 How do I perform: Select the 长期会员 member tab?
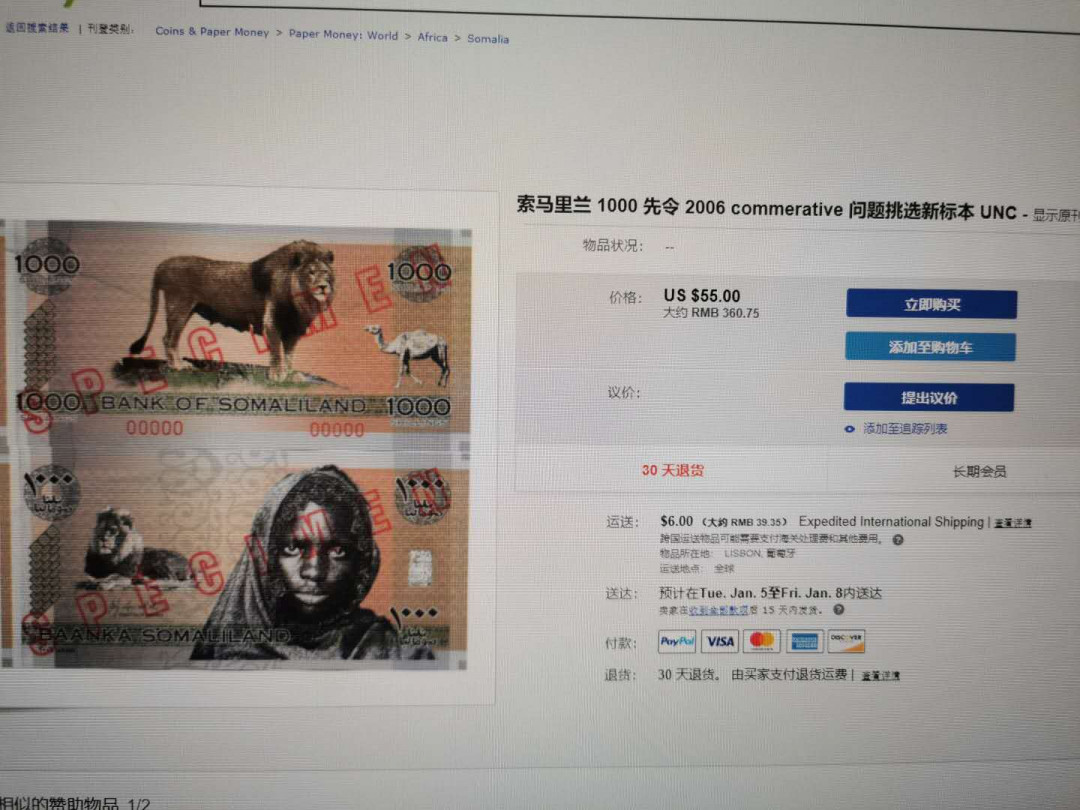(x=979, y=472)
